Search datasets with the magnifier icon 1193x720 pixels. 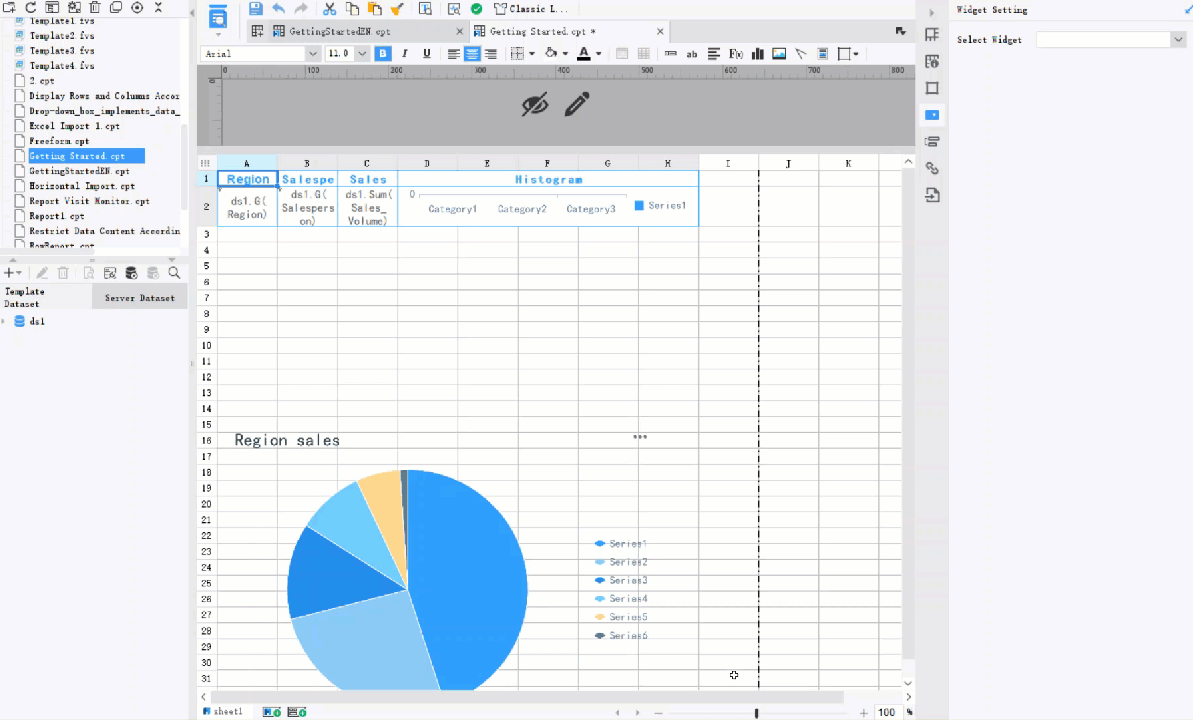coord(174,272)
